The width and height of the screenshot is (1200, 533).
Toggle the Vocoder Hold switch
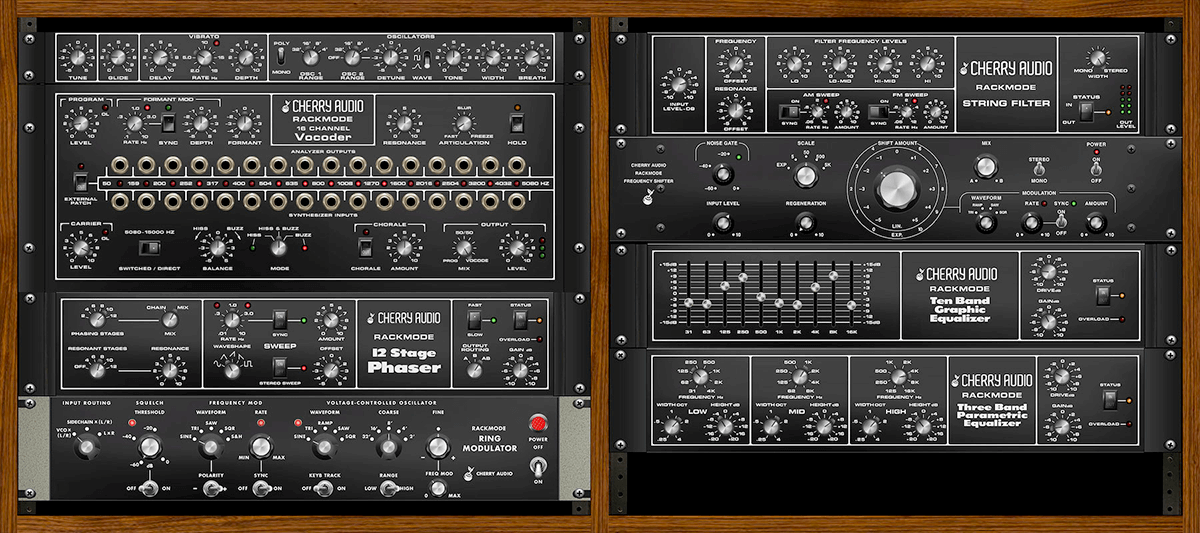(x=516, y=123)
